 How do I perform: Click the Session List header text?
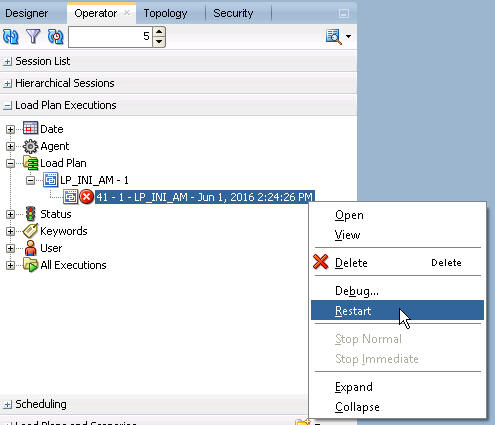[x=43, y=61]
